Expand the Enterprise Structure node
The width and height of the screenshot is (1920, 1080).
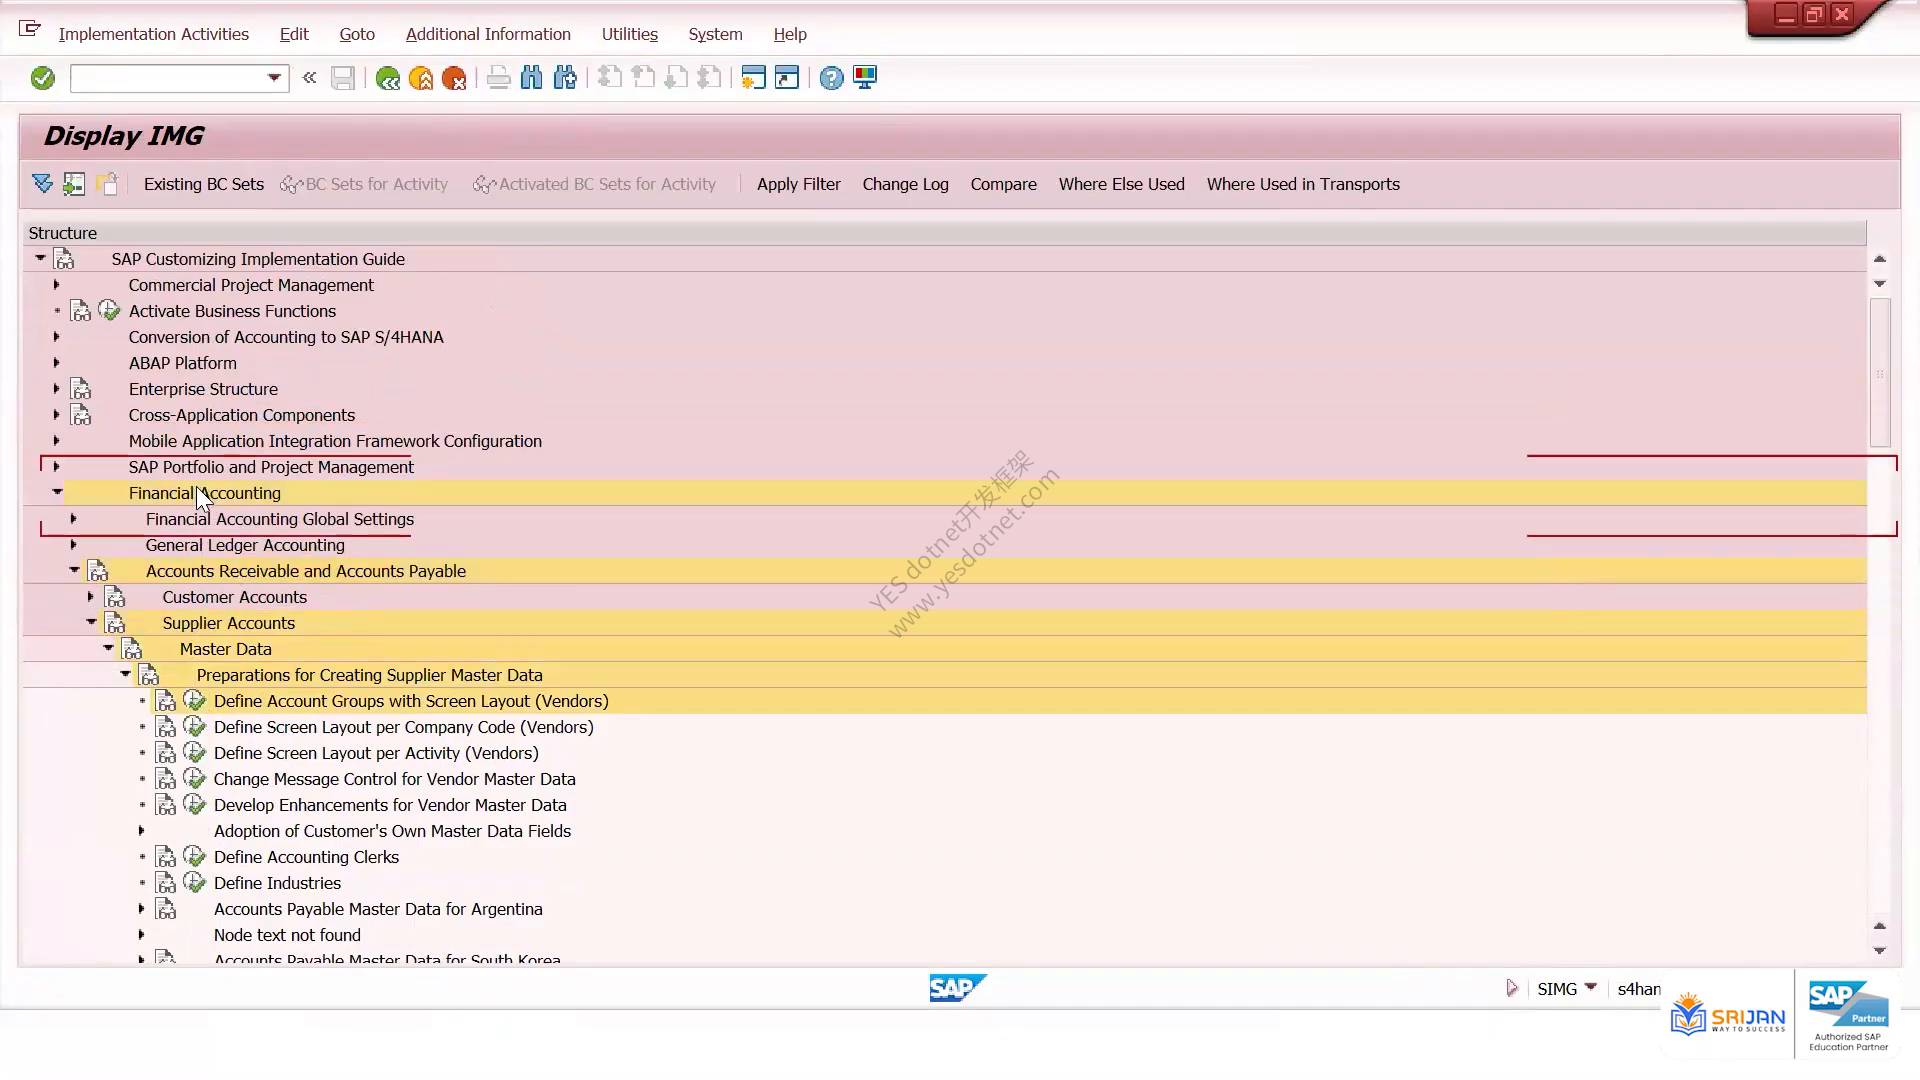pos(56,389)
